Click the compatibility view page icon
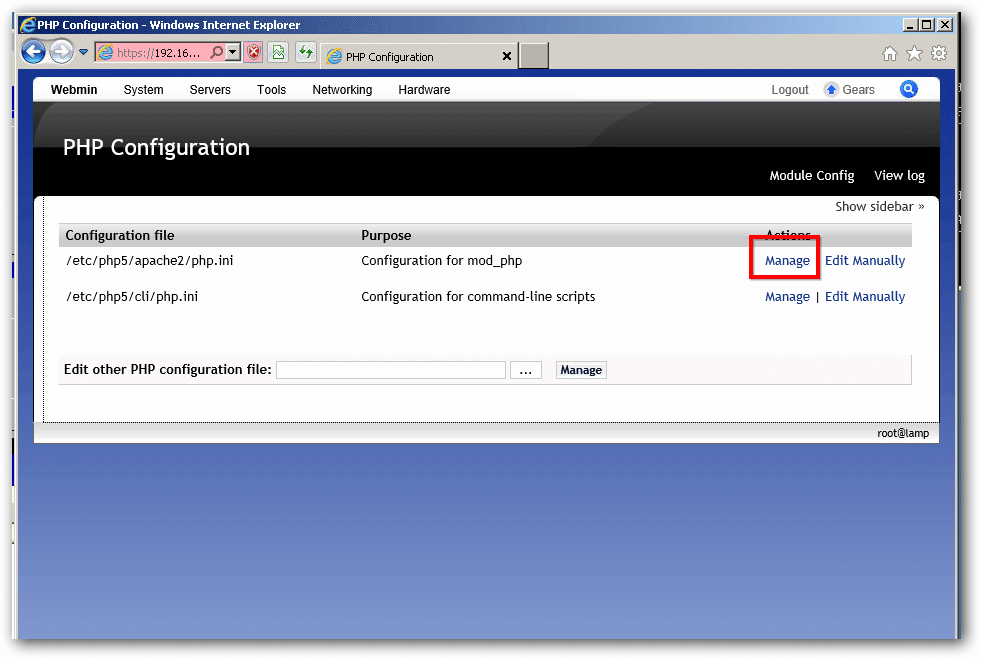 pos(279,53)
